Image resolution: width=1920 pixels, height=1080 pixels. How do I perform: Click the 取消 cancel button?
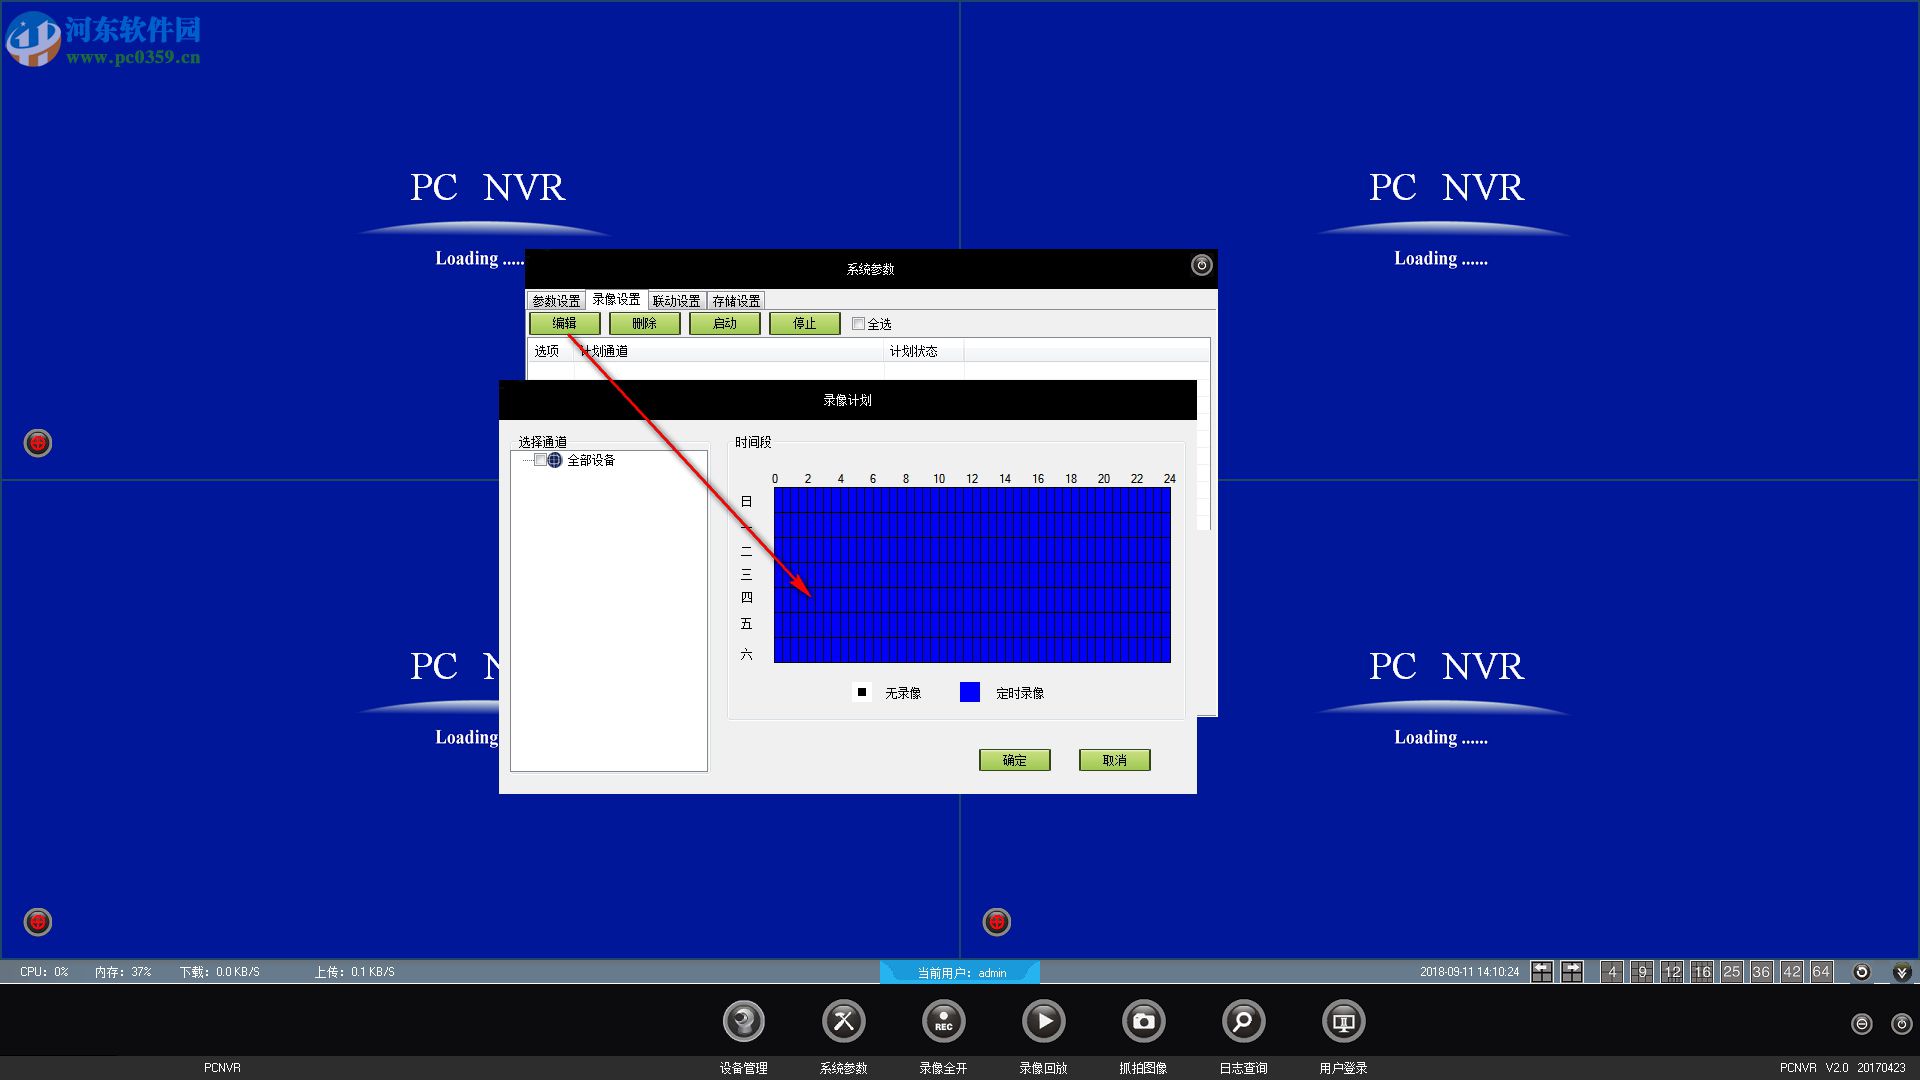pyautogui.click(x=1114, y=760)
